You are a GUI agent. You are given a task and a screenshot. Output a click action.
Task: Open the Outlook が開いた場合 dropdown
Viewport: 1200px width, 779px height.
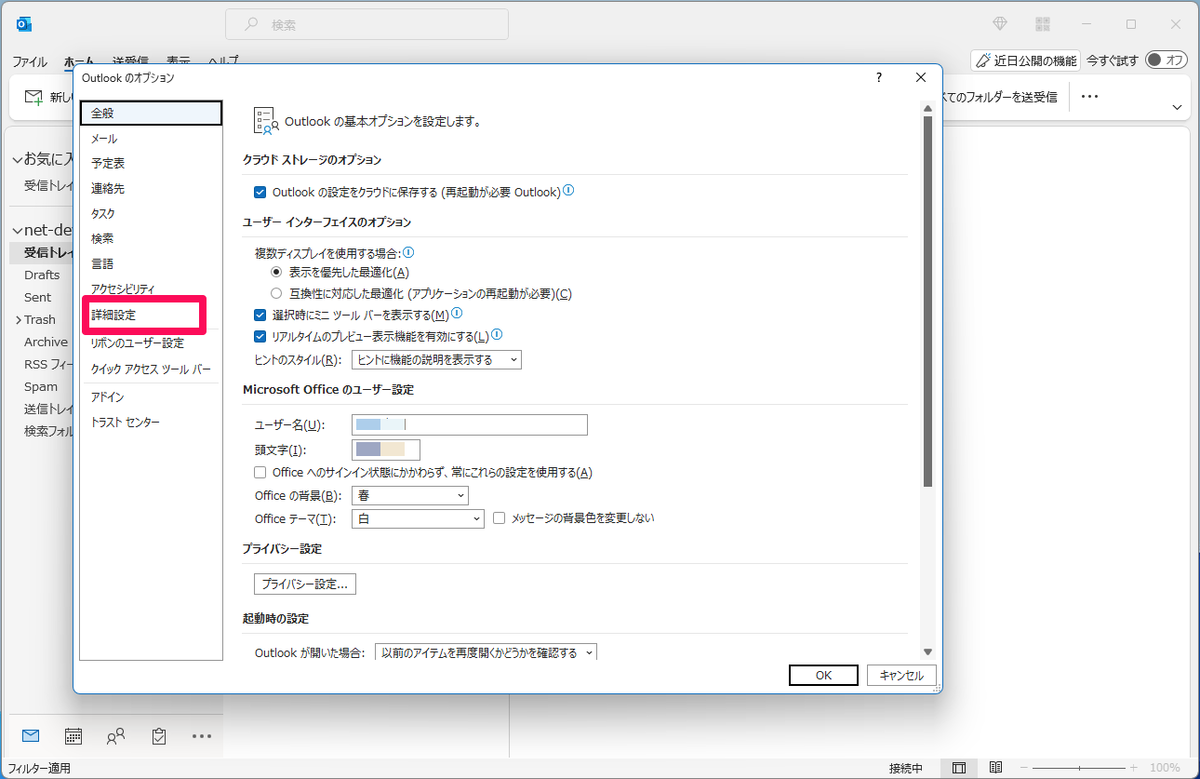[486, 653]
